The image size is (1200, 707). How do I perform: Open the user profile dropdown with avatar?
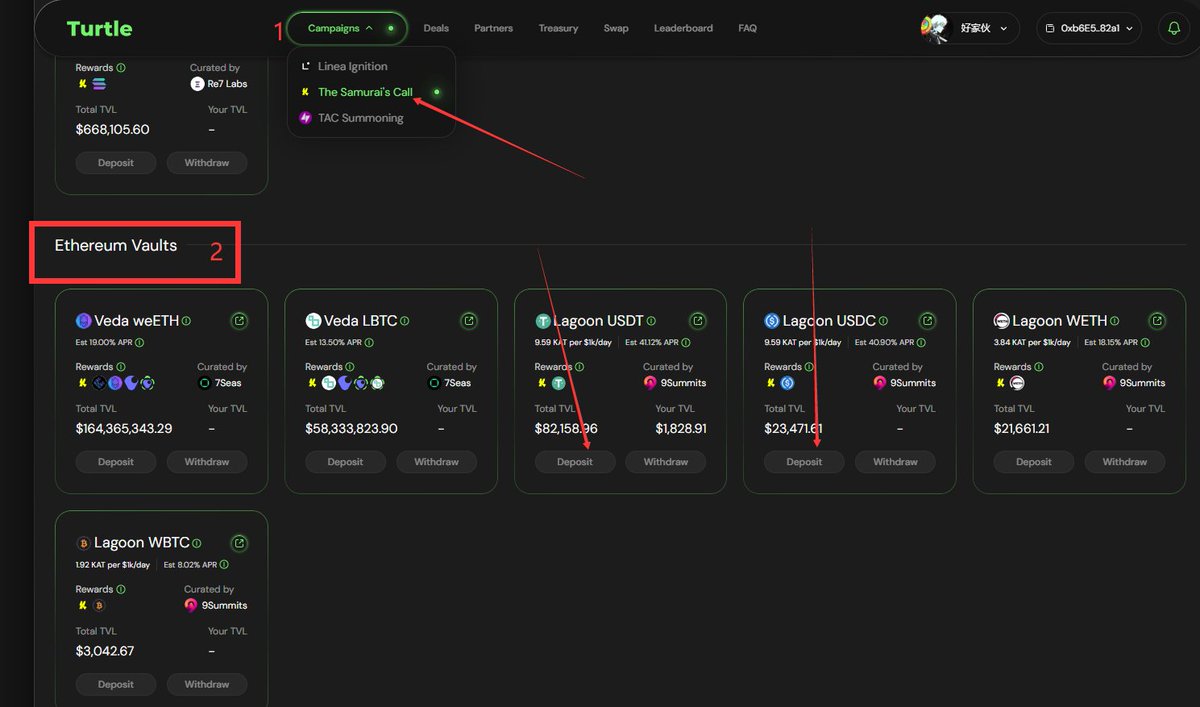click(x=969, y=29)
